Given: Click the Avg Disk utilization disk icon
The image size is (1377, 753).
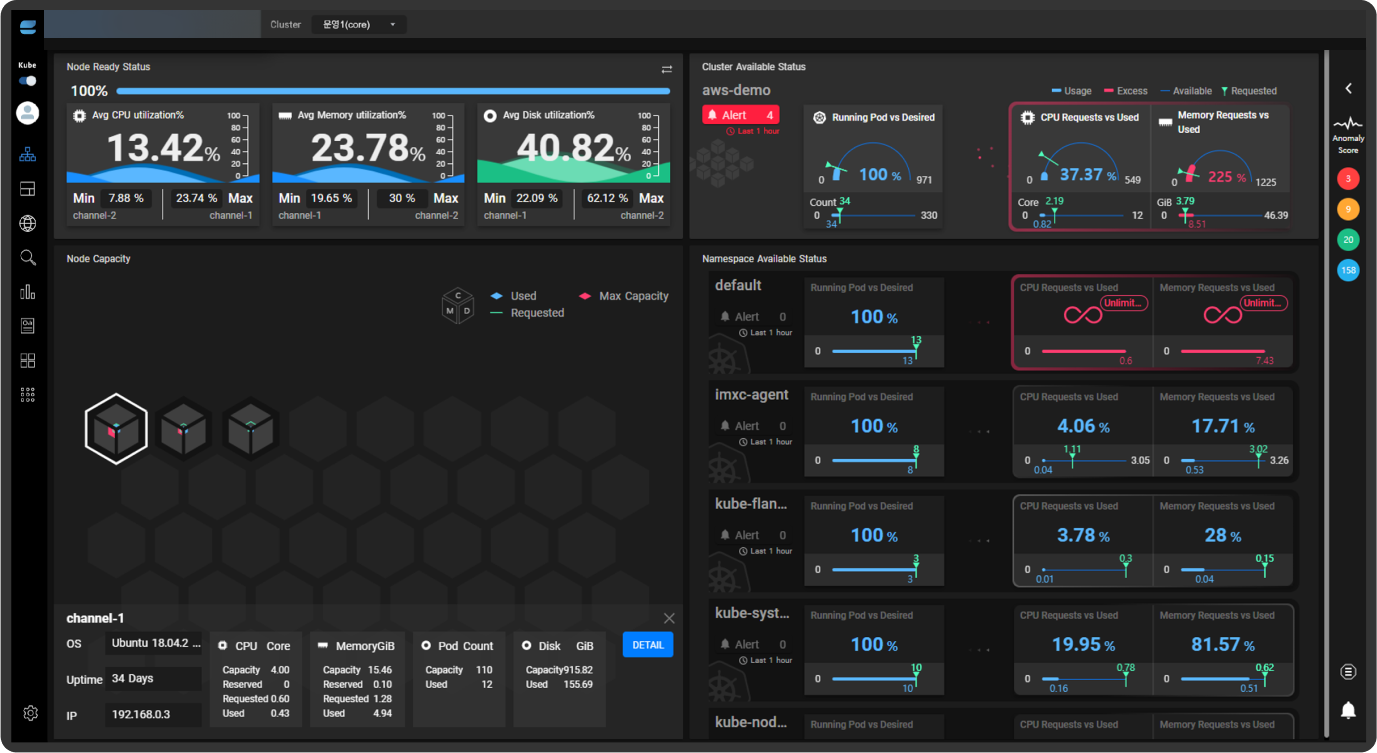Looking at the screenshot, I should [490, 116].
